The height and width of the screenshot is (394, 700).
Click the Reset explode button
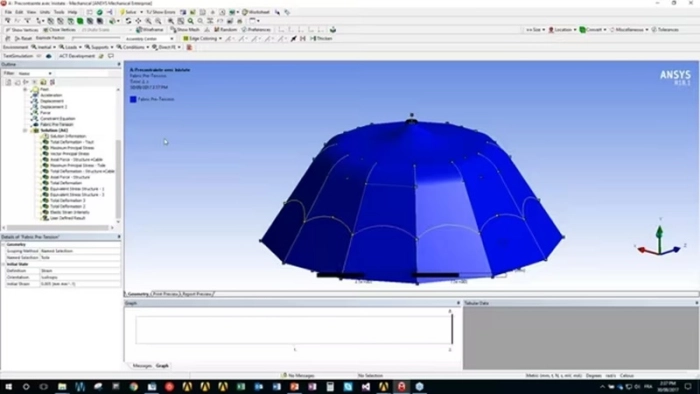click(23, 38)
